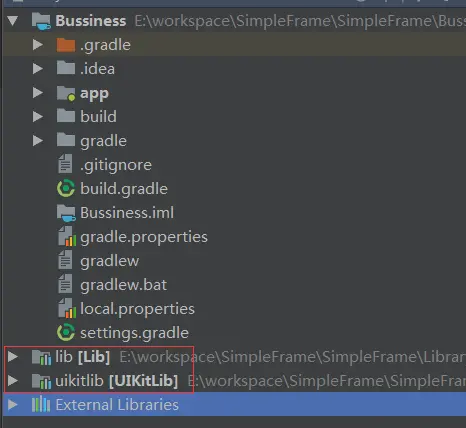
Task: Select the gradlew.bat file name
Action: point(124,285)
